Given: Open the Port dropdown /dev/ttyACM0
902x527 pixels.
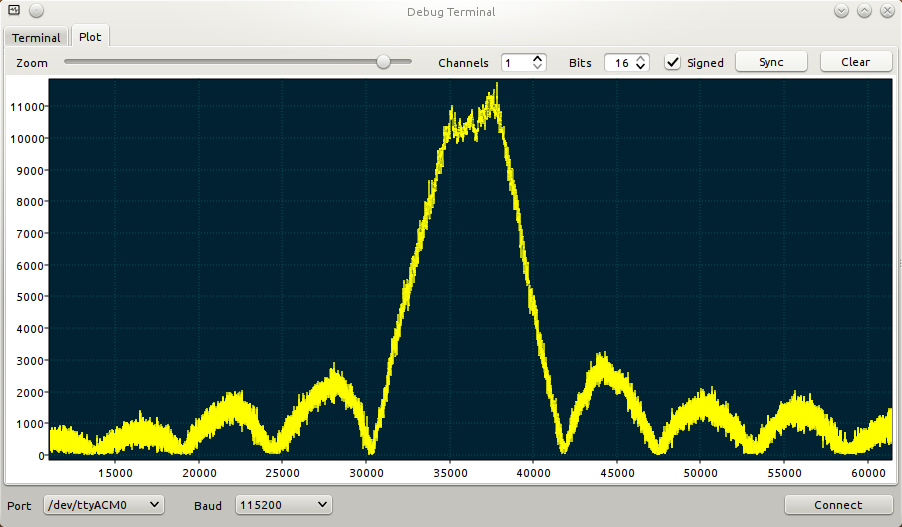Looking at the screenshot, I should coord(104,505).
